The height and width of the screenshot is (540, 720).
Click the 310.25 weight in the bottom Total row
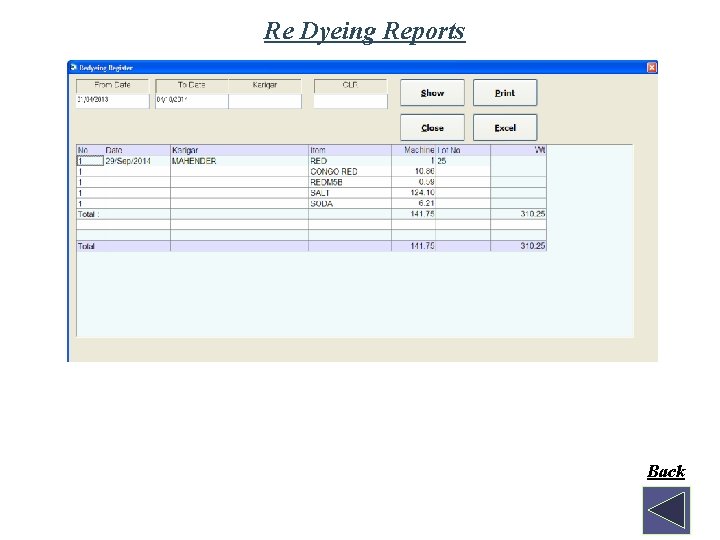(x=518, y=246)
